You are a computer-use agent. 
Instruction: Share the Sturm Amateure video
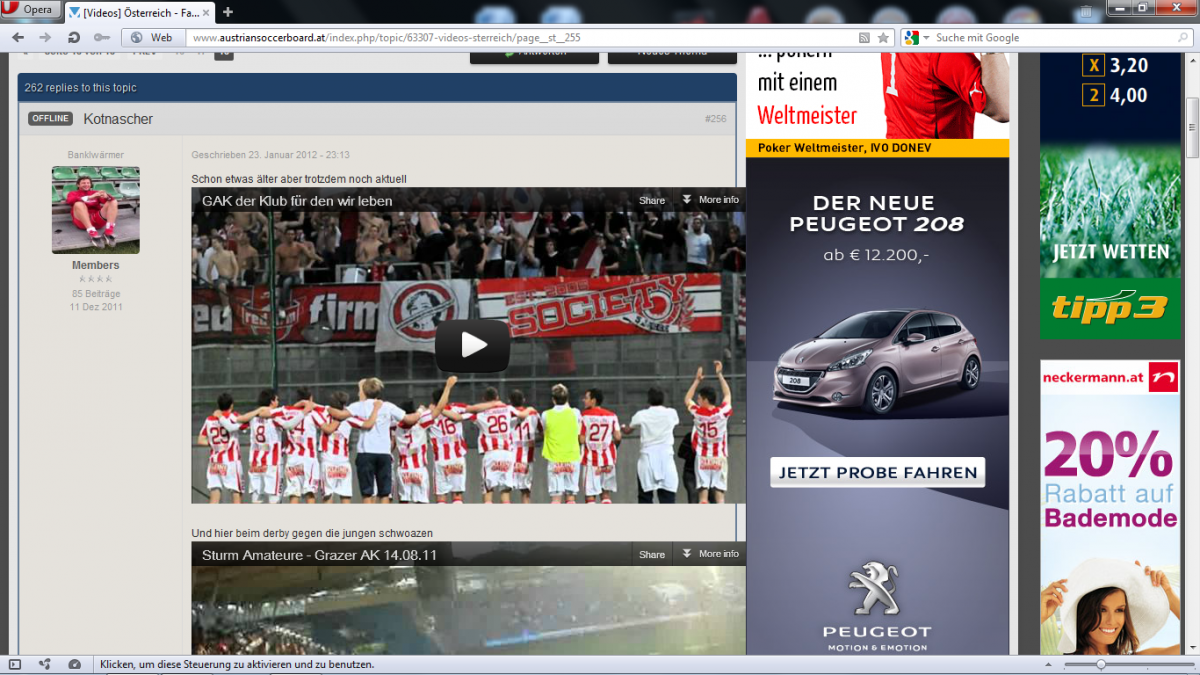[652, 554]
